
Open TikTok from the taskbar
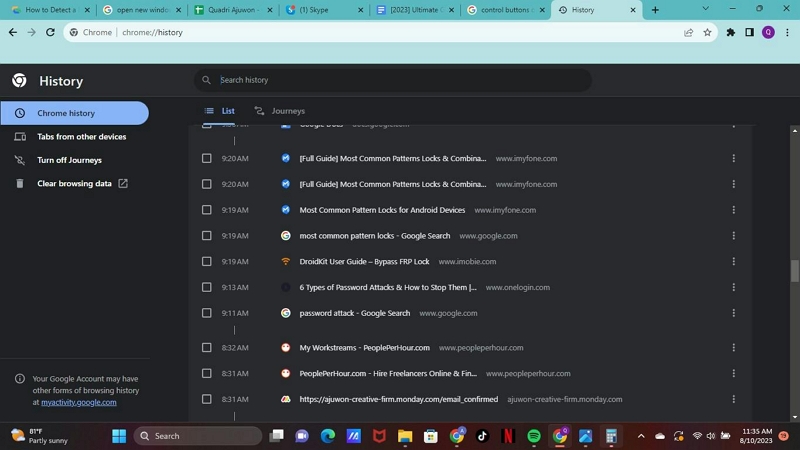tap(482, 436)
